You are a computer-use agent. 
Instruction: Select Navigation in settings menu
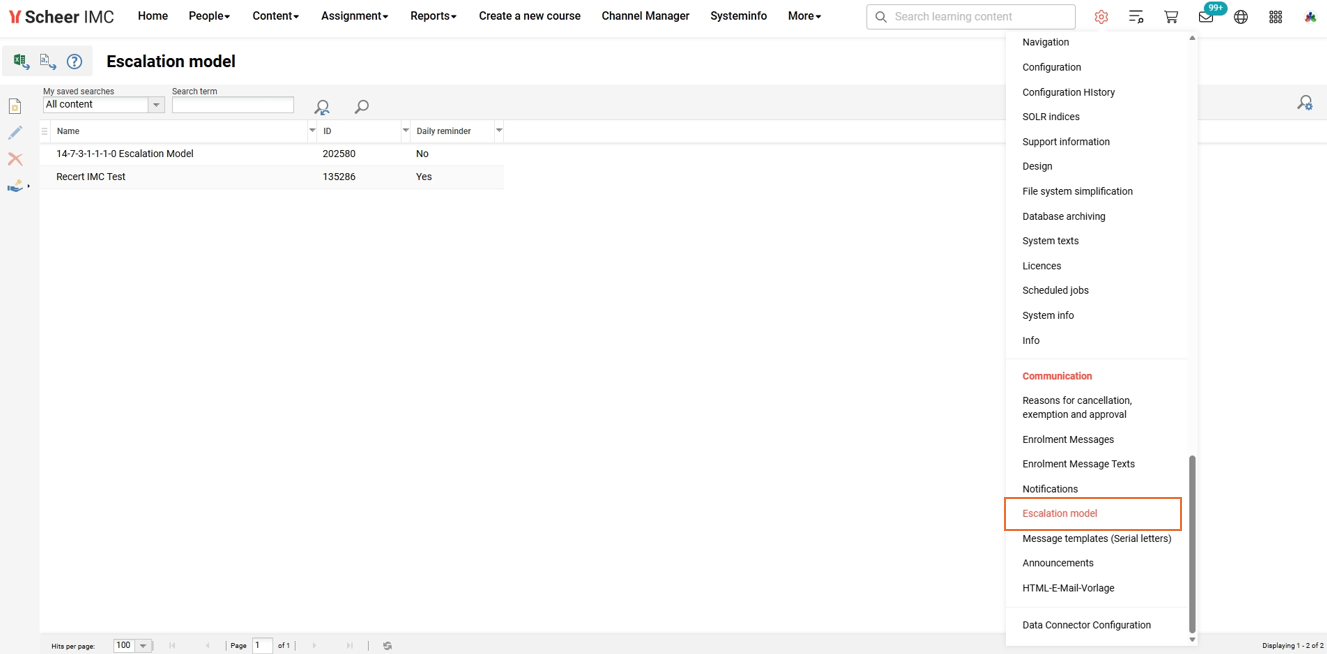[x=1045, y=42]
